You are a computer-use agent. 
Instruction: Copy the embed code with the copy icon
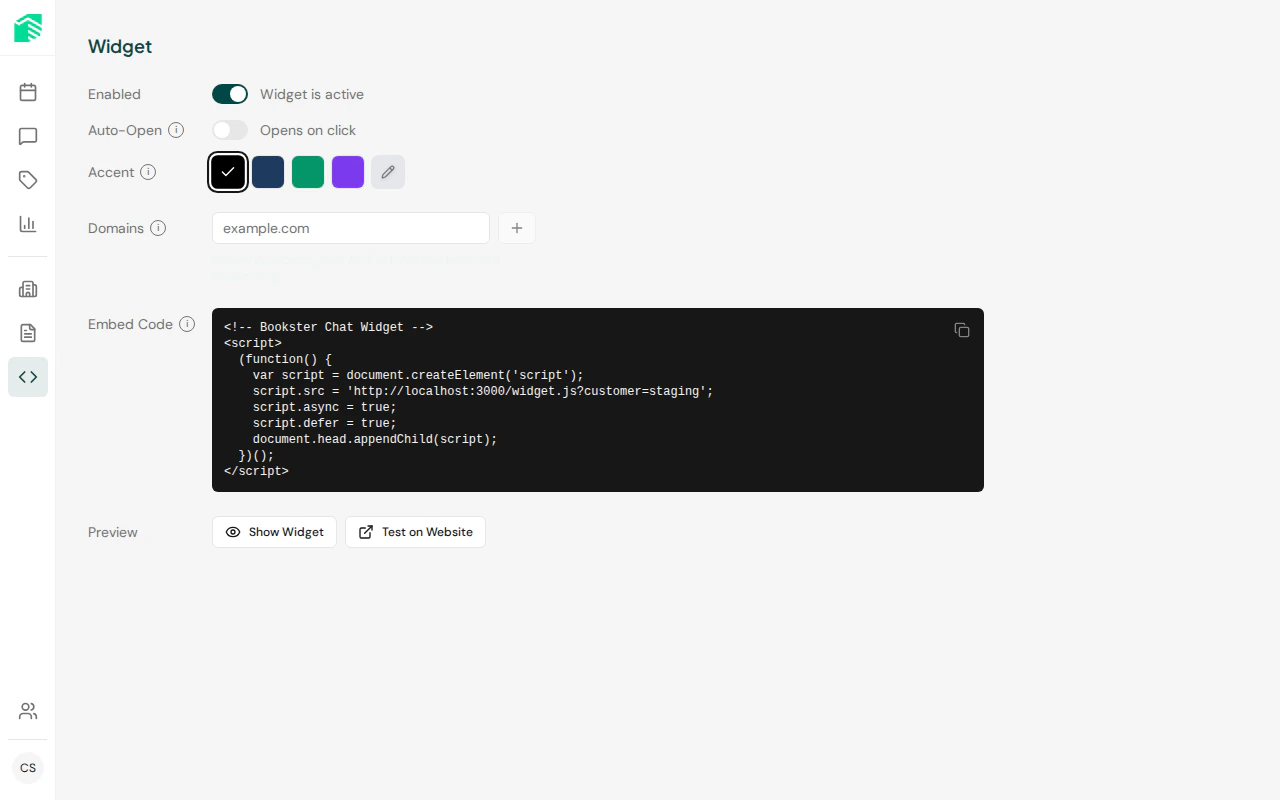click(962, 330)
